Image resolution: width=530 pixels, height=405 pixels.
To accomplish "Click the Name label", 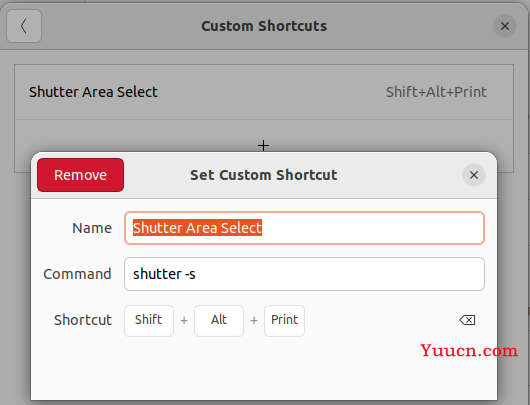I will click(92, 228).
